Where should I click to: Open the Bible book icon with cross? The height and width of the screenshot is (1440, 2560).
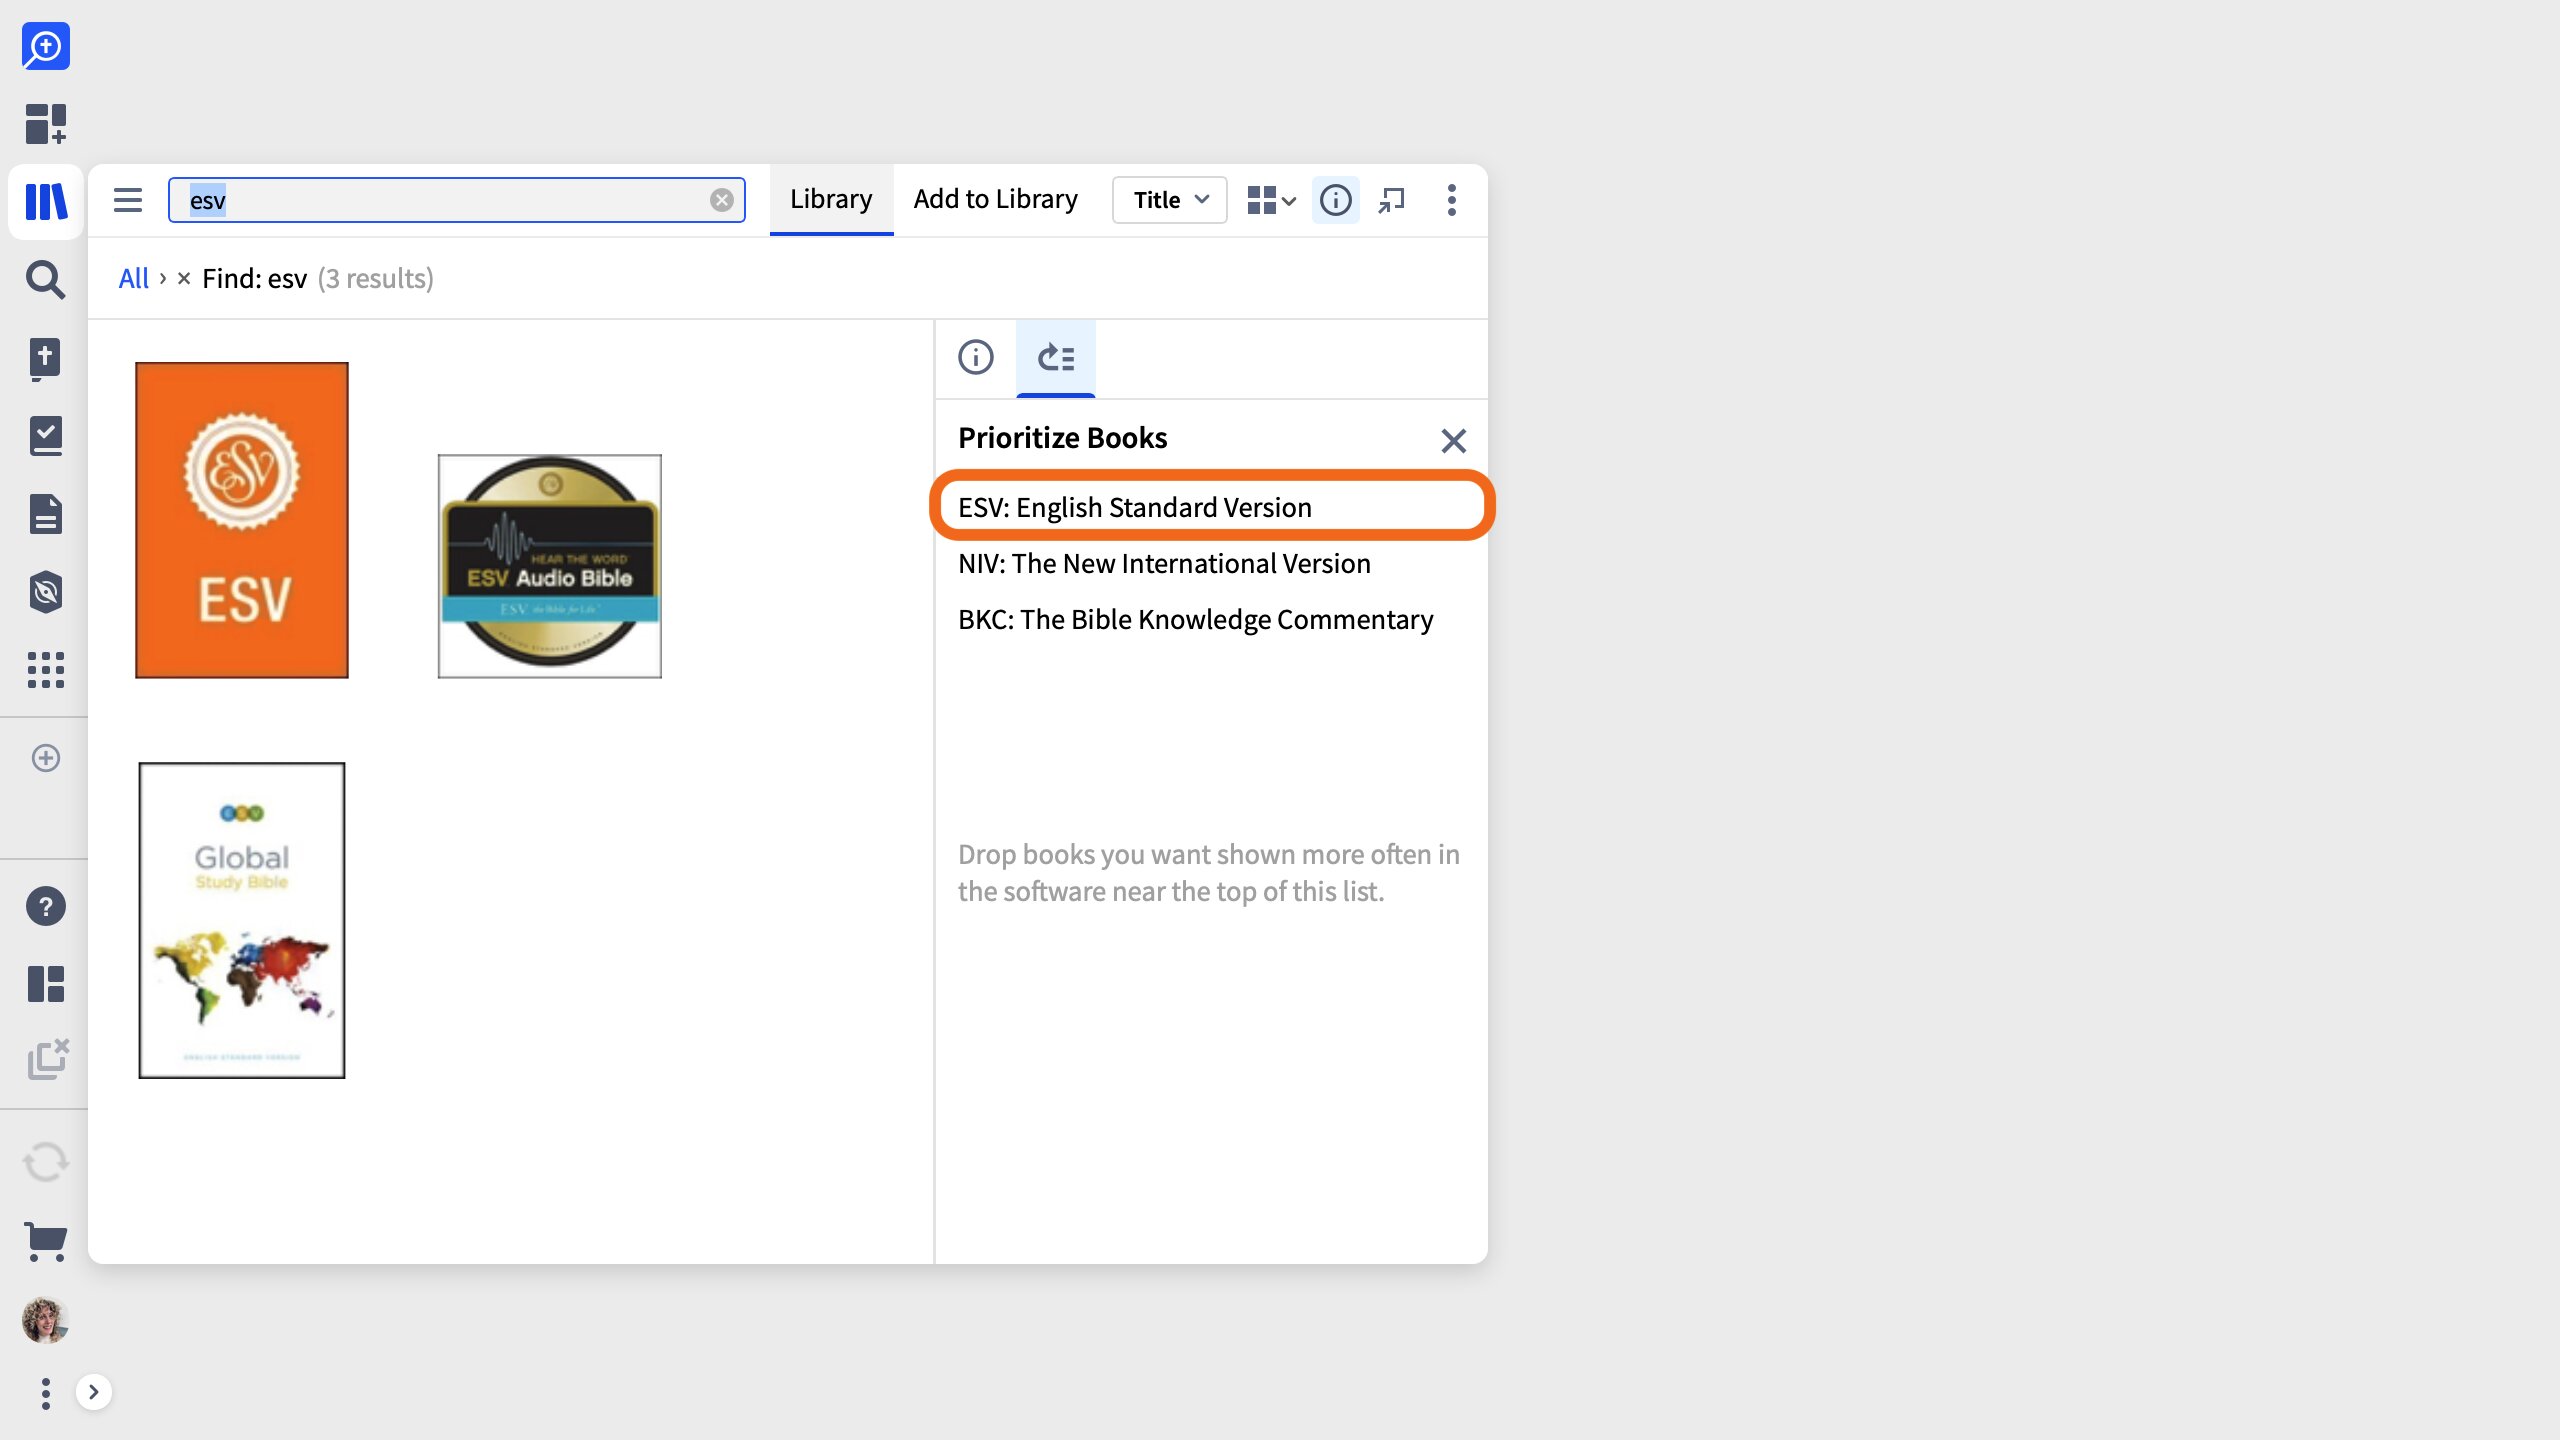pyautogui.click(x=46, y=358)
